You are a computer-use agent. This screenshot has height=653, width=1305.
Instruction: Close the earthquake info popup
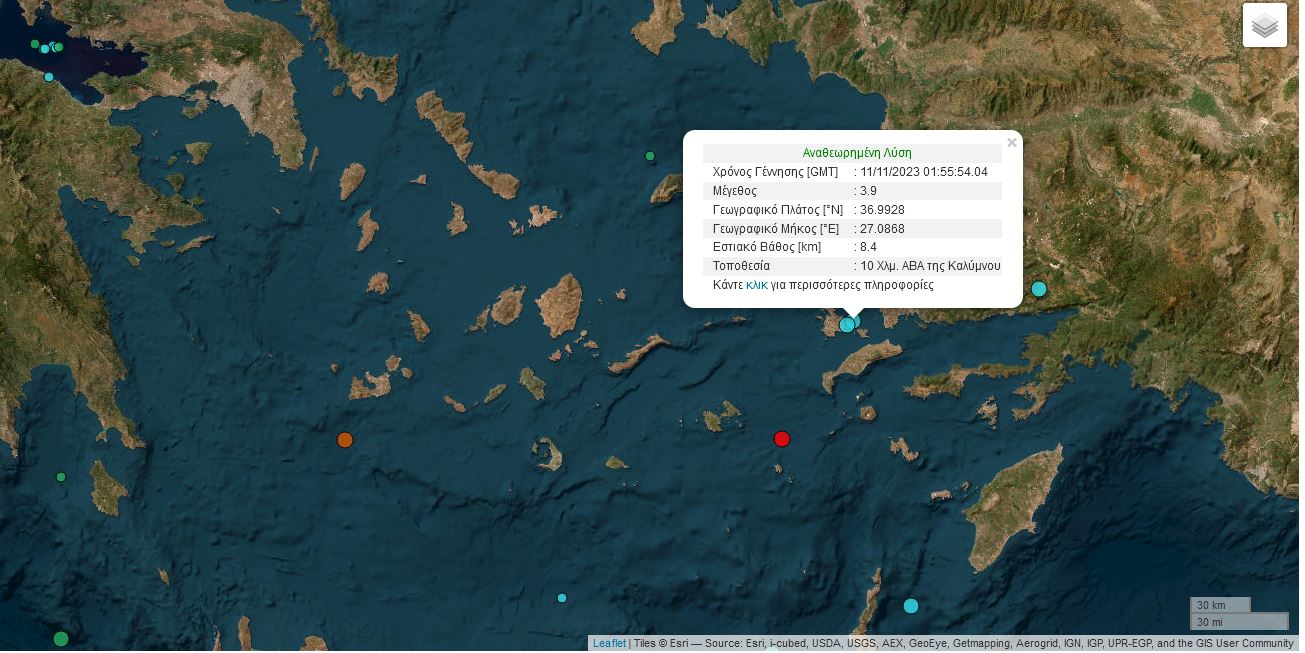point(1011,143)
